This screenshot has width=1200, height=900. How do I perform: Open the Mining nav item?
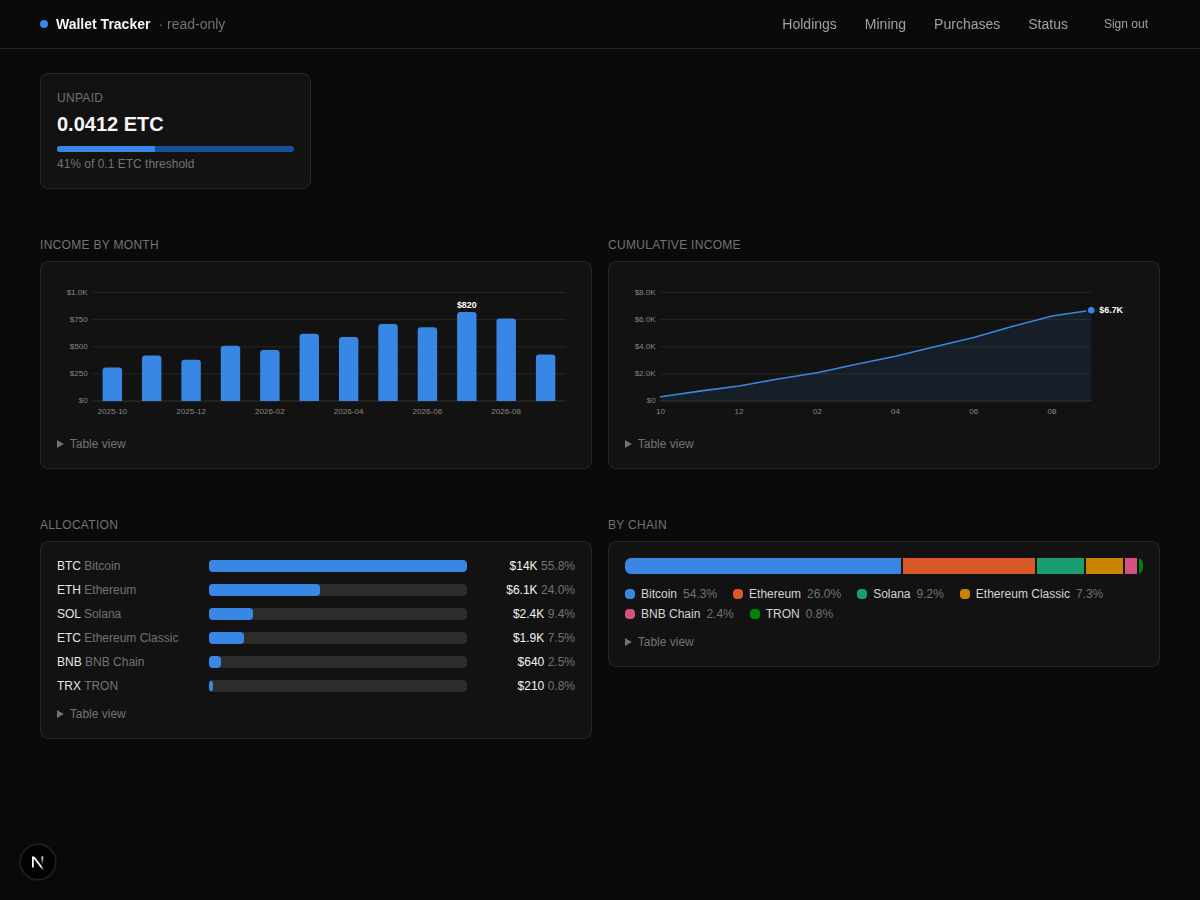pos(885,24)
